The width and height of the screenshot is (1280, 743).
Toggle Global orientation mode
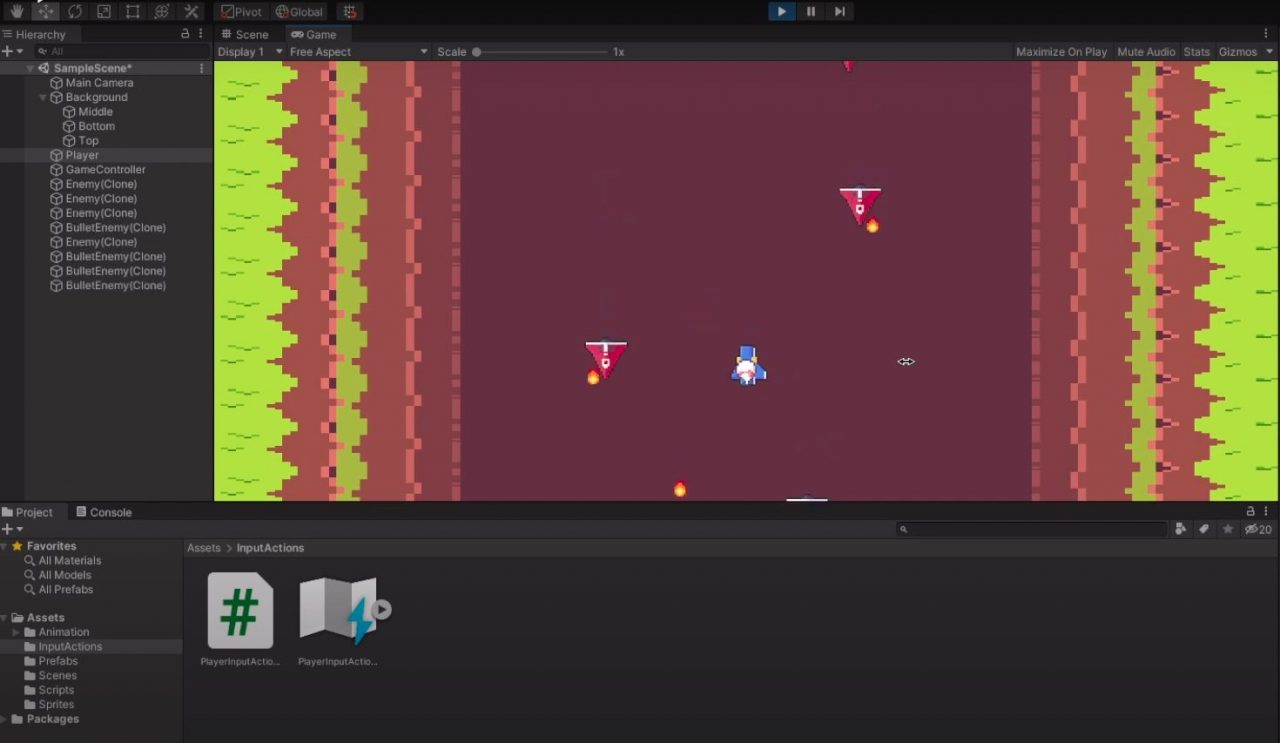[298, 11]
